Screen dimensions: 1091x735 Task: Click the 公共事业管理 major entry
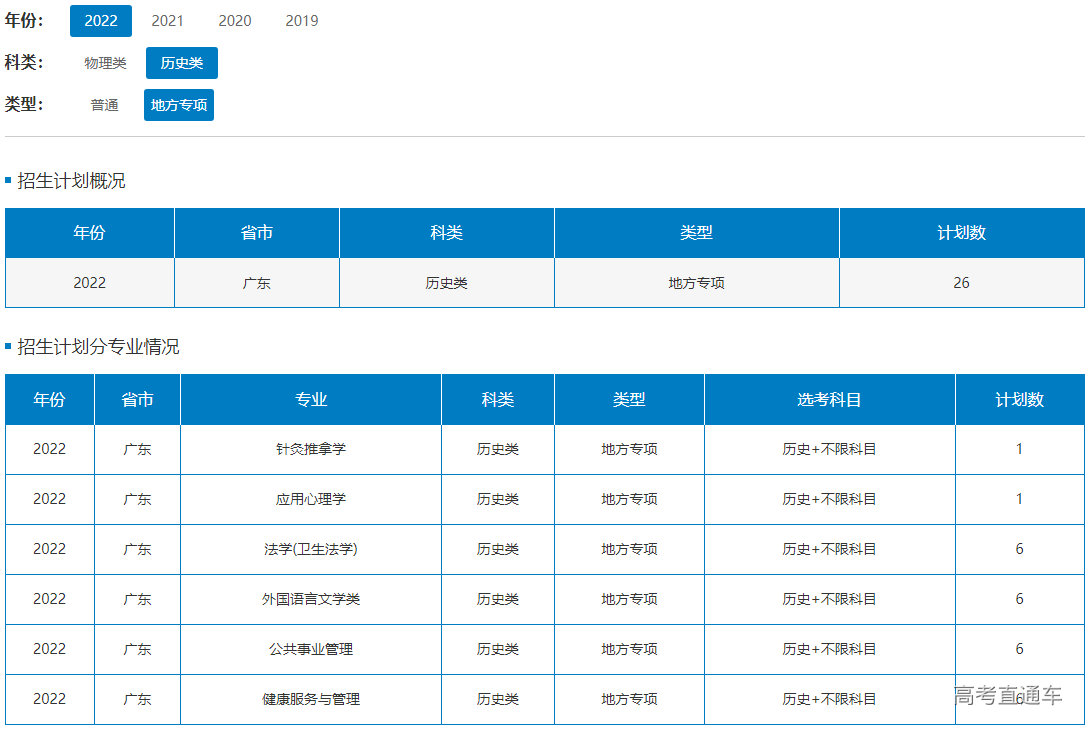(x=311, y=649)
